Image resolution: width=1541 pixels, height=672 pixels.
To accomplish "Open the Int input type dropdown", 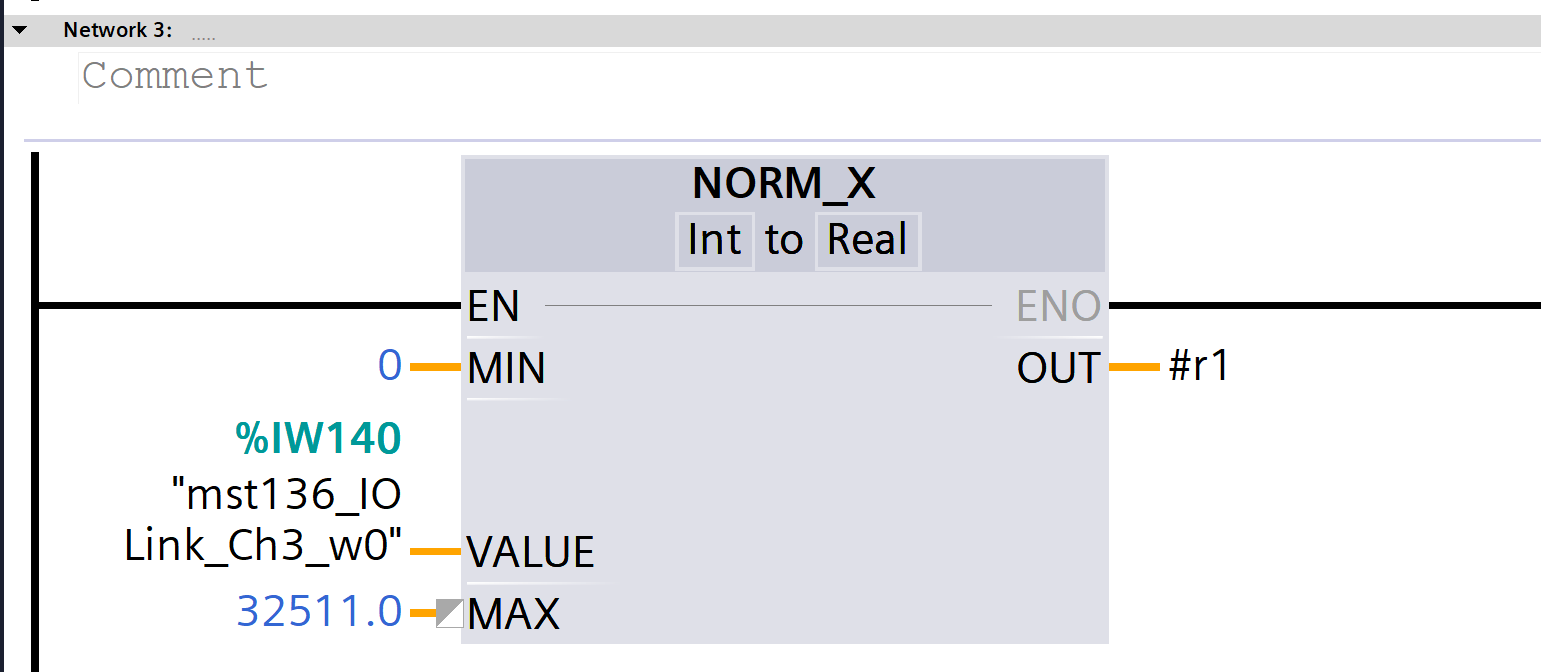I will click(x=714, y=240).
